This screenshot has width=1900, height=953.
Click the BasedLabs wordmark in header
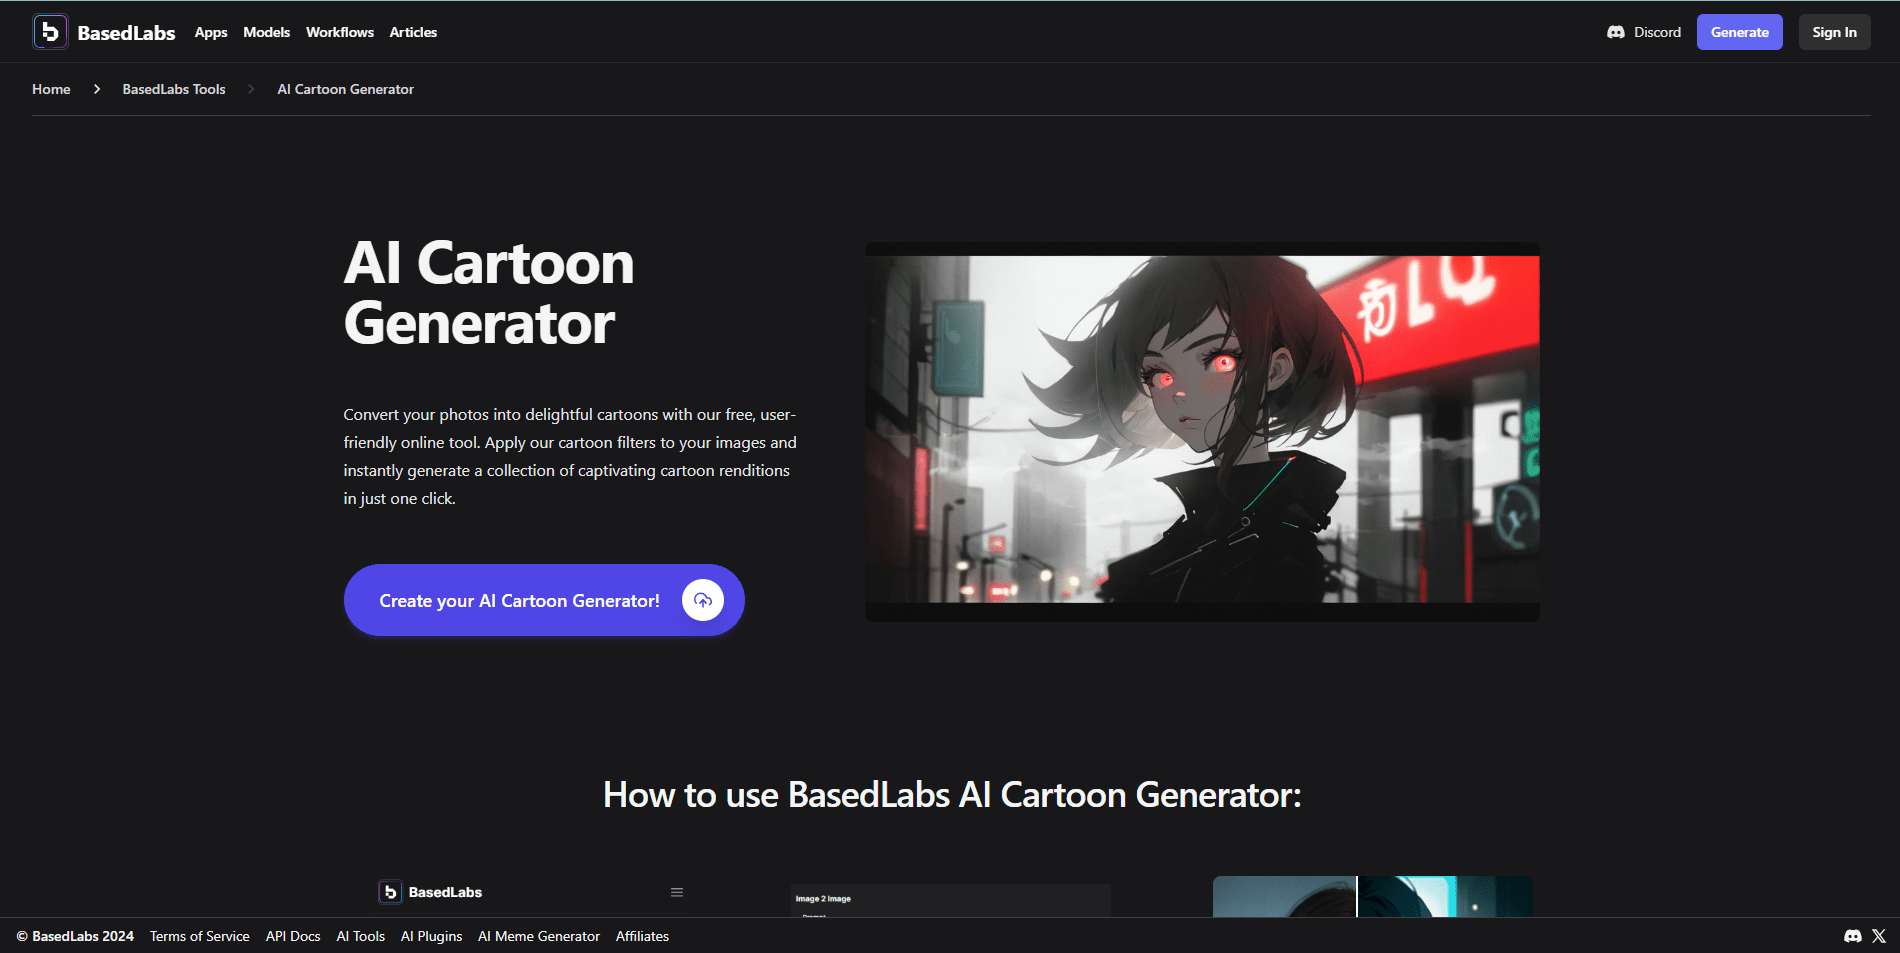tap(126, 32)
